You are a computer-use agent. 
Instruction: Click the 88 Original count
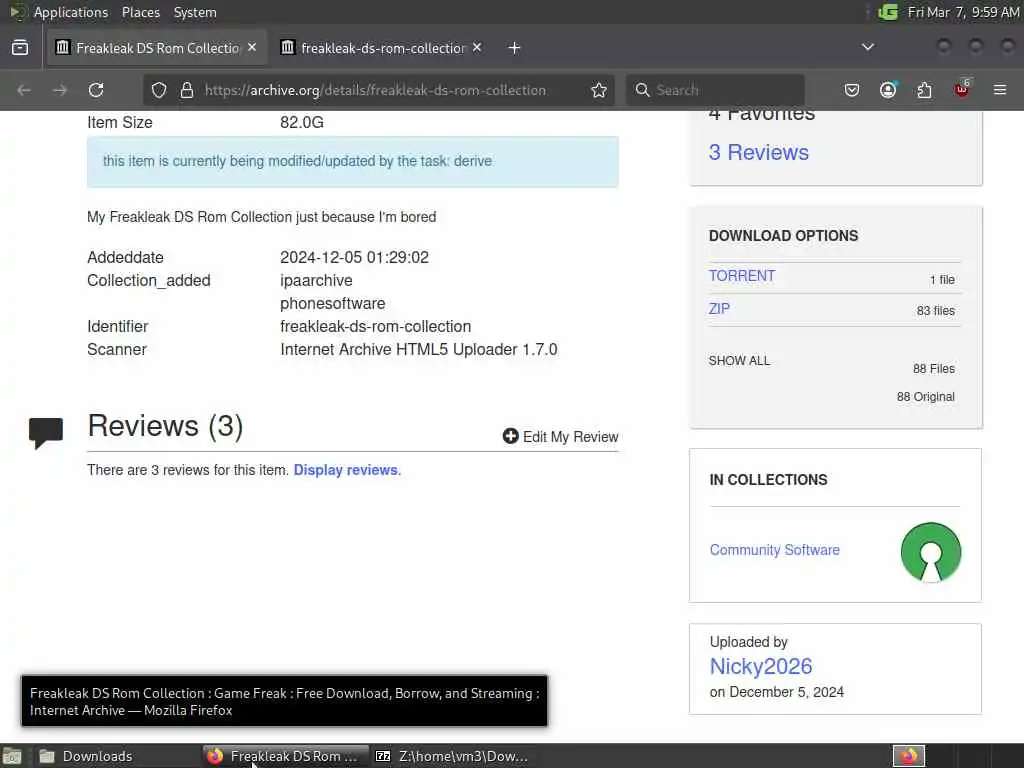(x=925, y=397)
